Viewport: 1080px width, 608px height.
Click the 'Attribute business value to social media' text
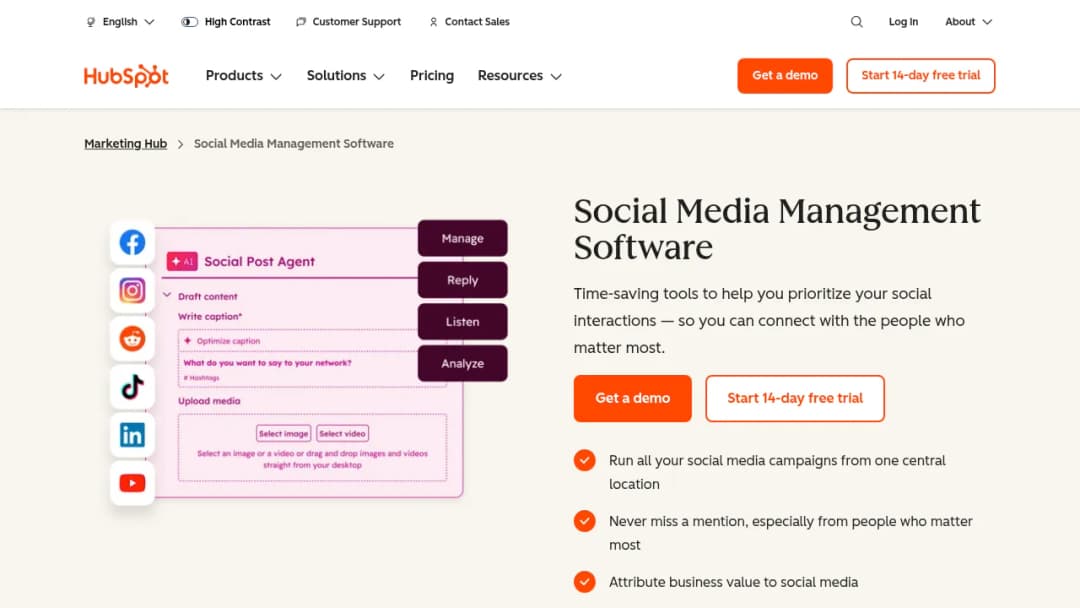[x=734, y=582]
